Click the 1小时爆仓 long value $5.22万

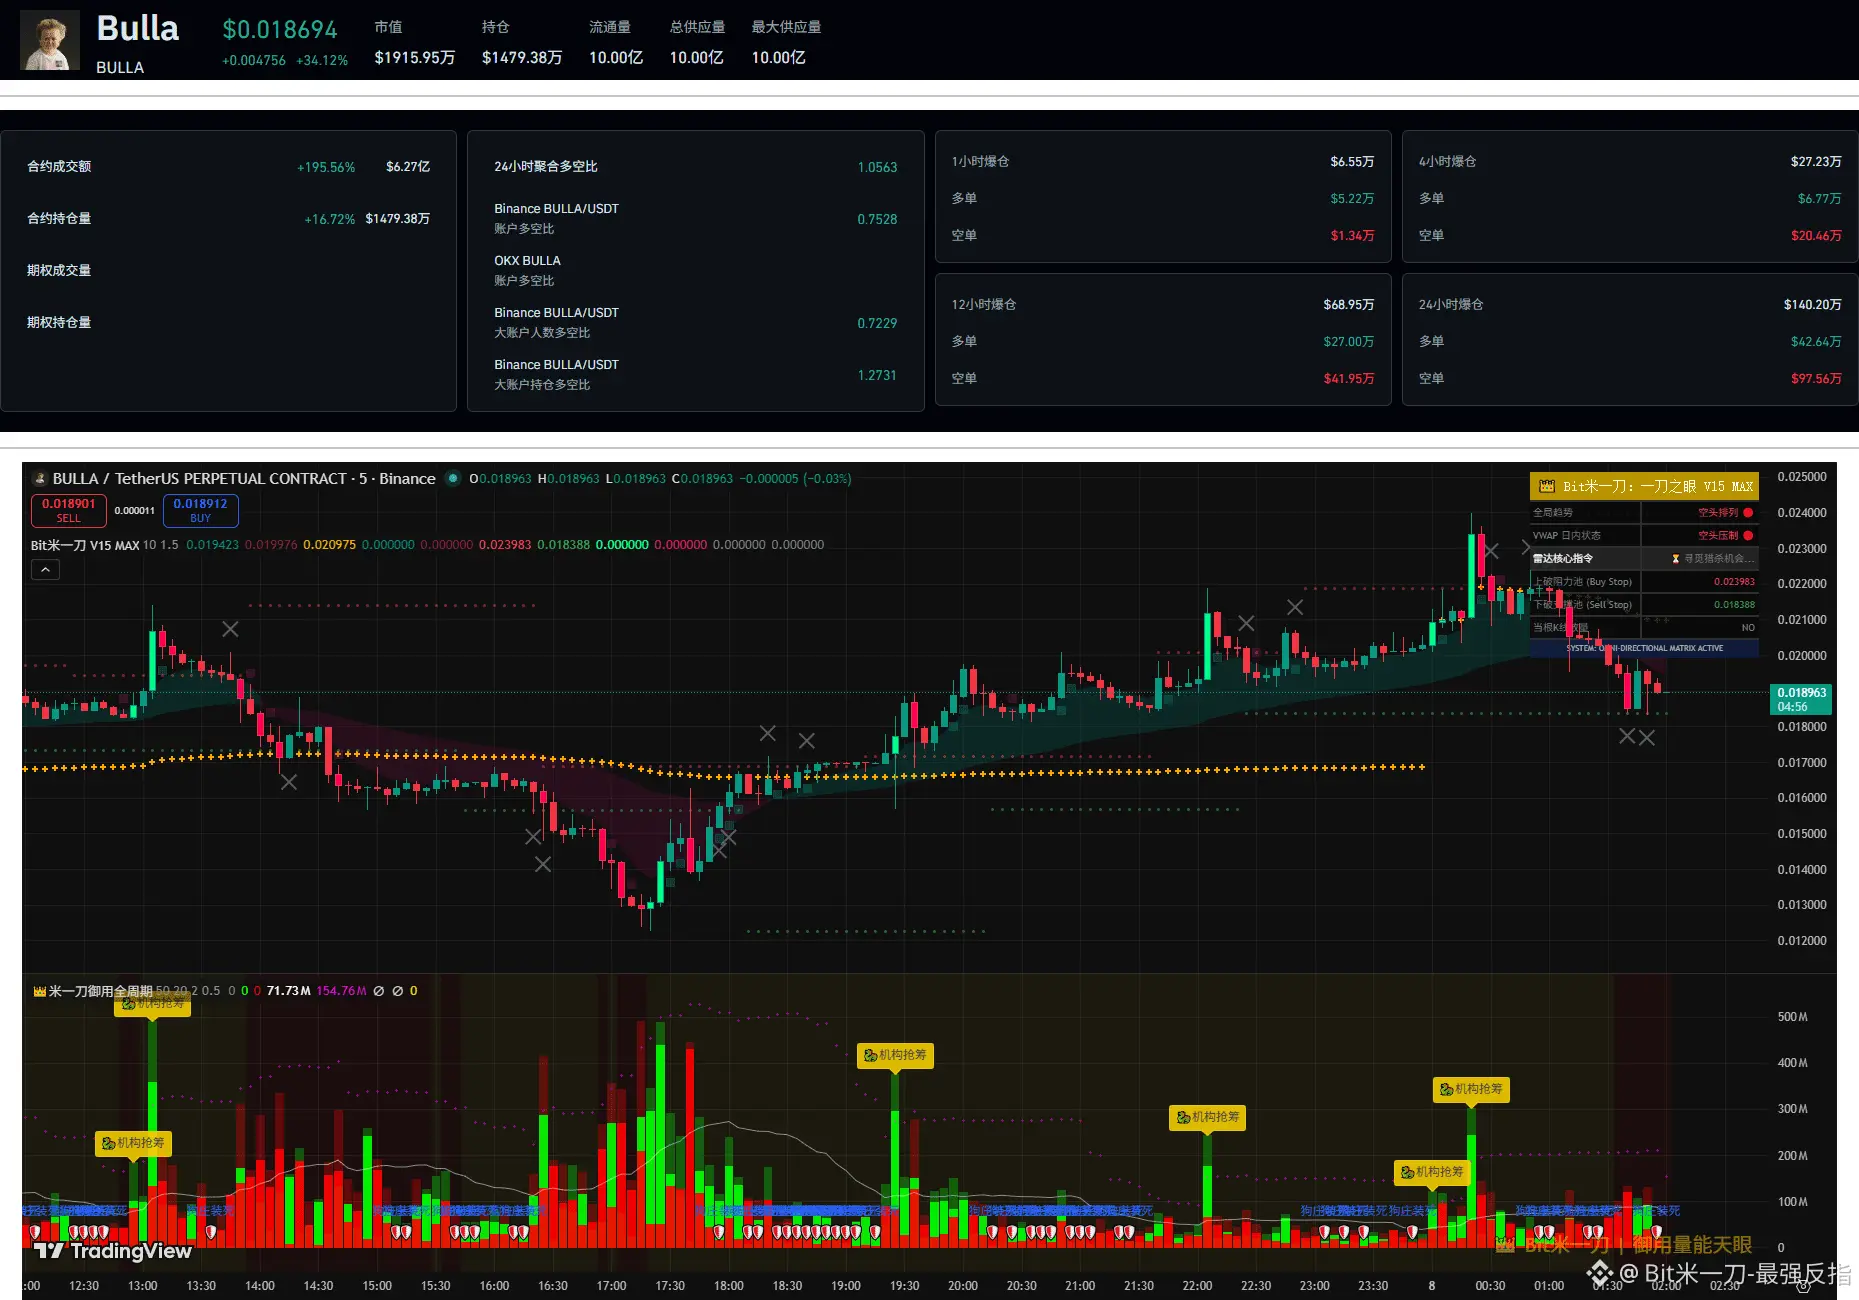(1352, 198)
